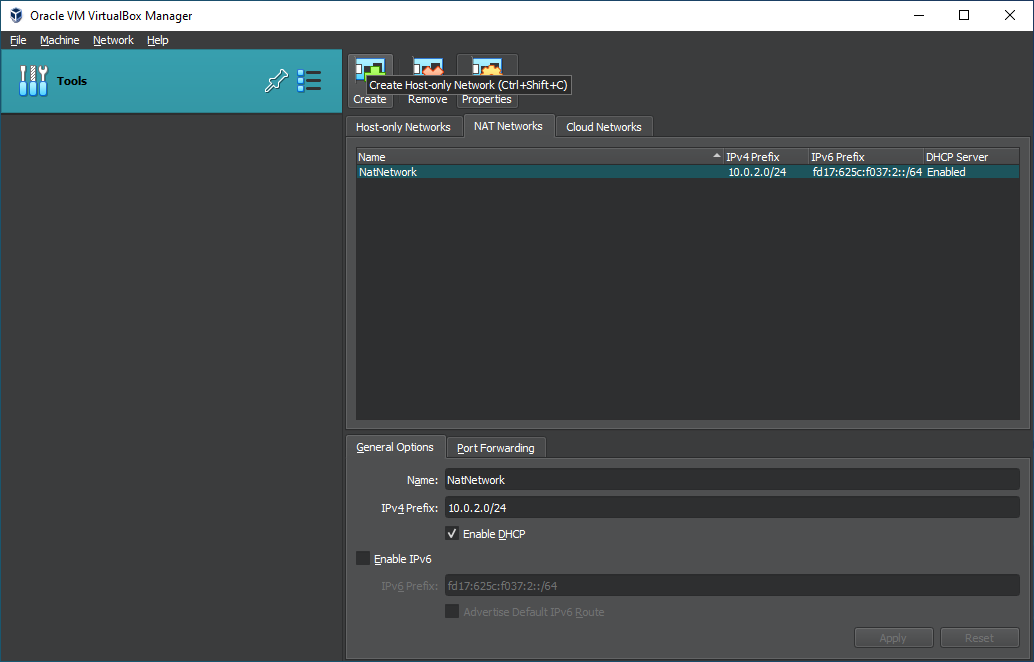Check Advertise Default IPv6 Route
1034x662 pixels.
click(452, 611)
